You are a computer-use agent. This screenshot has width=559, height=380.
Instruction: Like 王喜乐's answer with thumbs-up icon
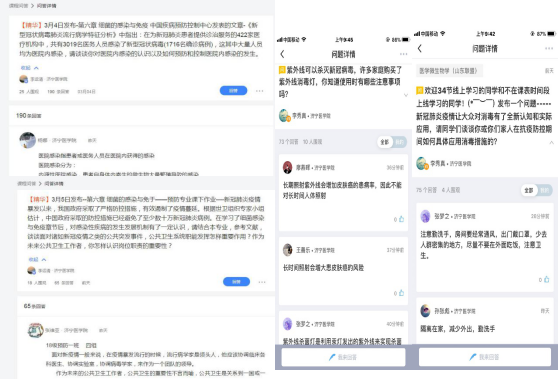pyautogui.click(x=401, y=293)
